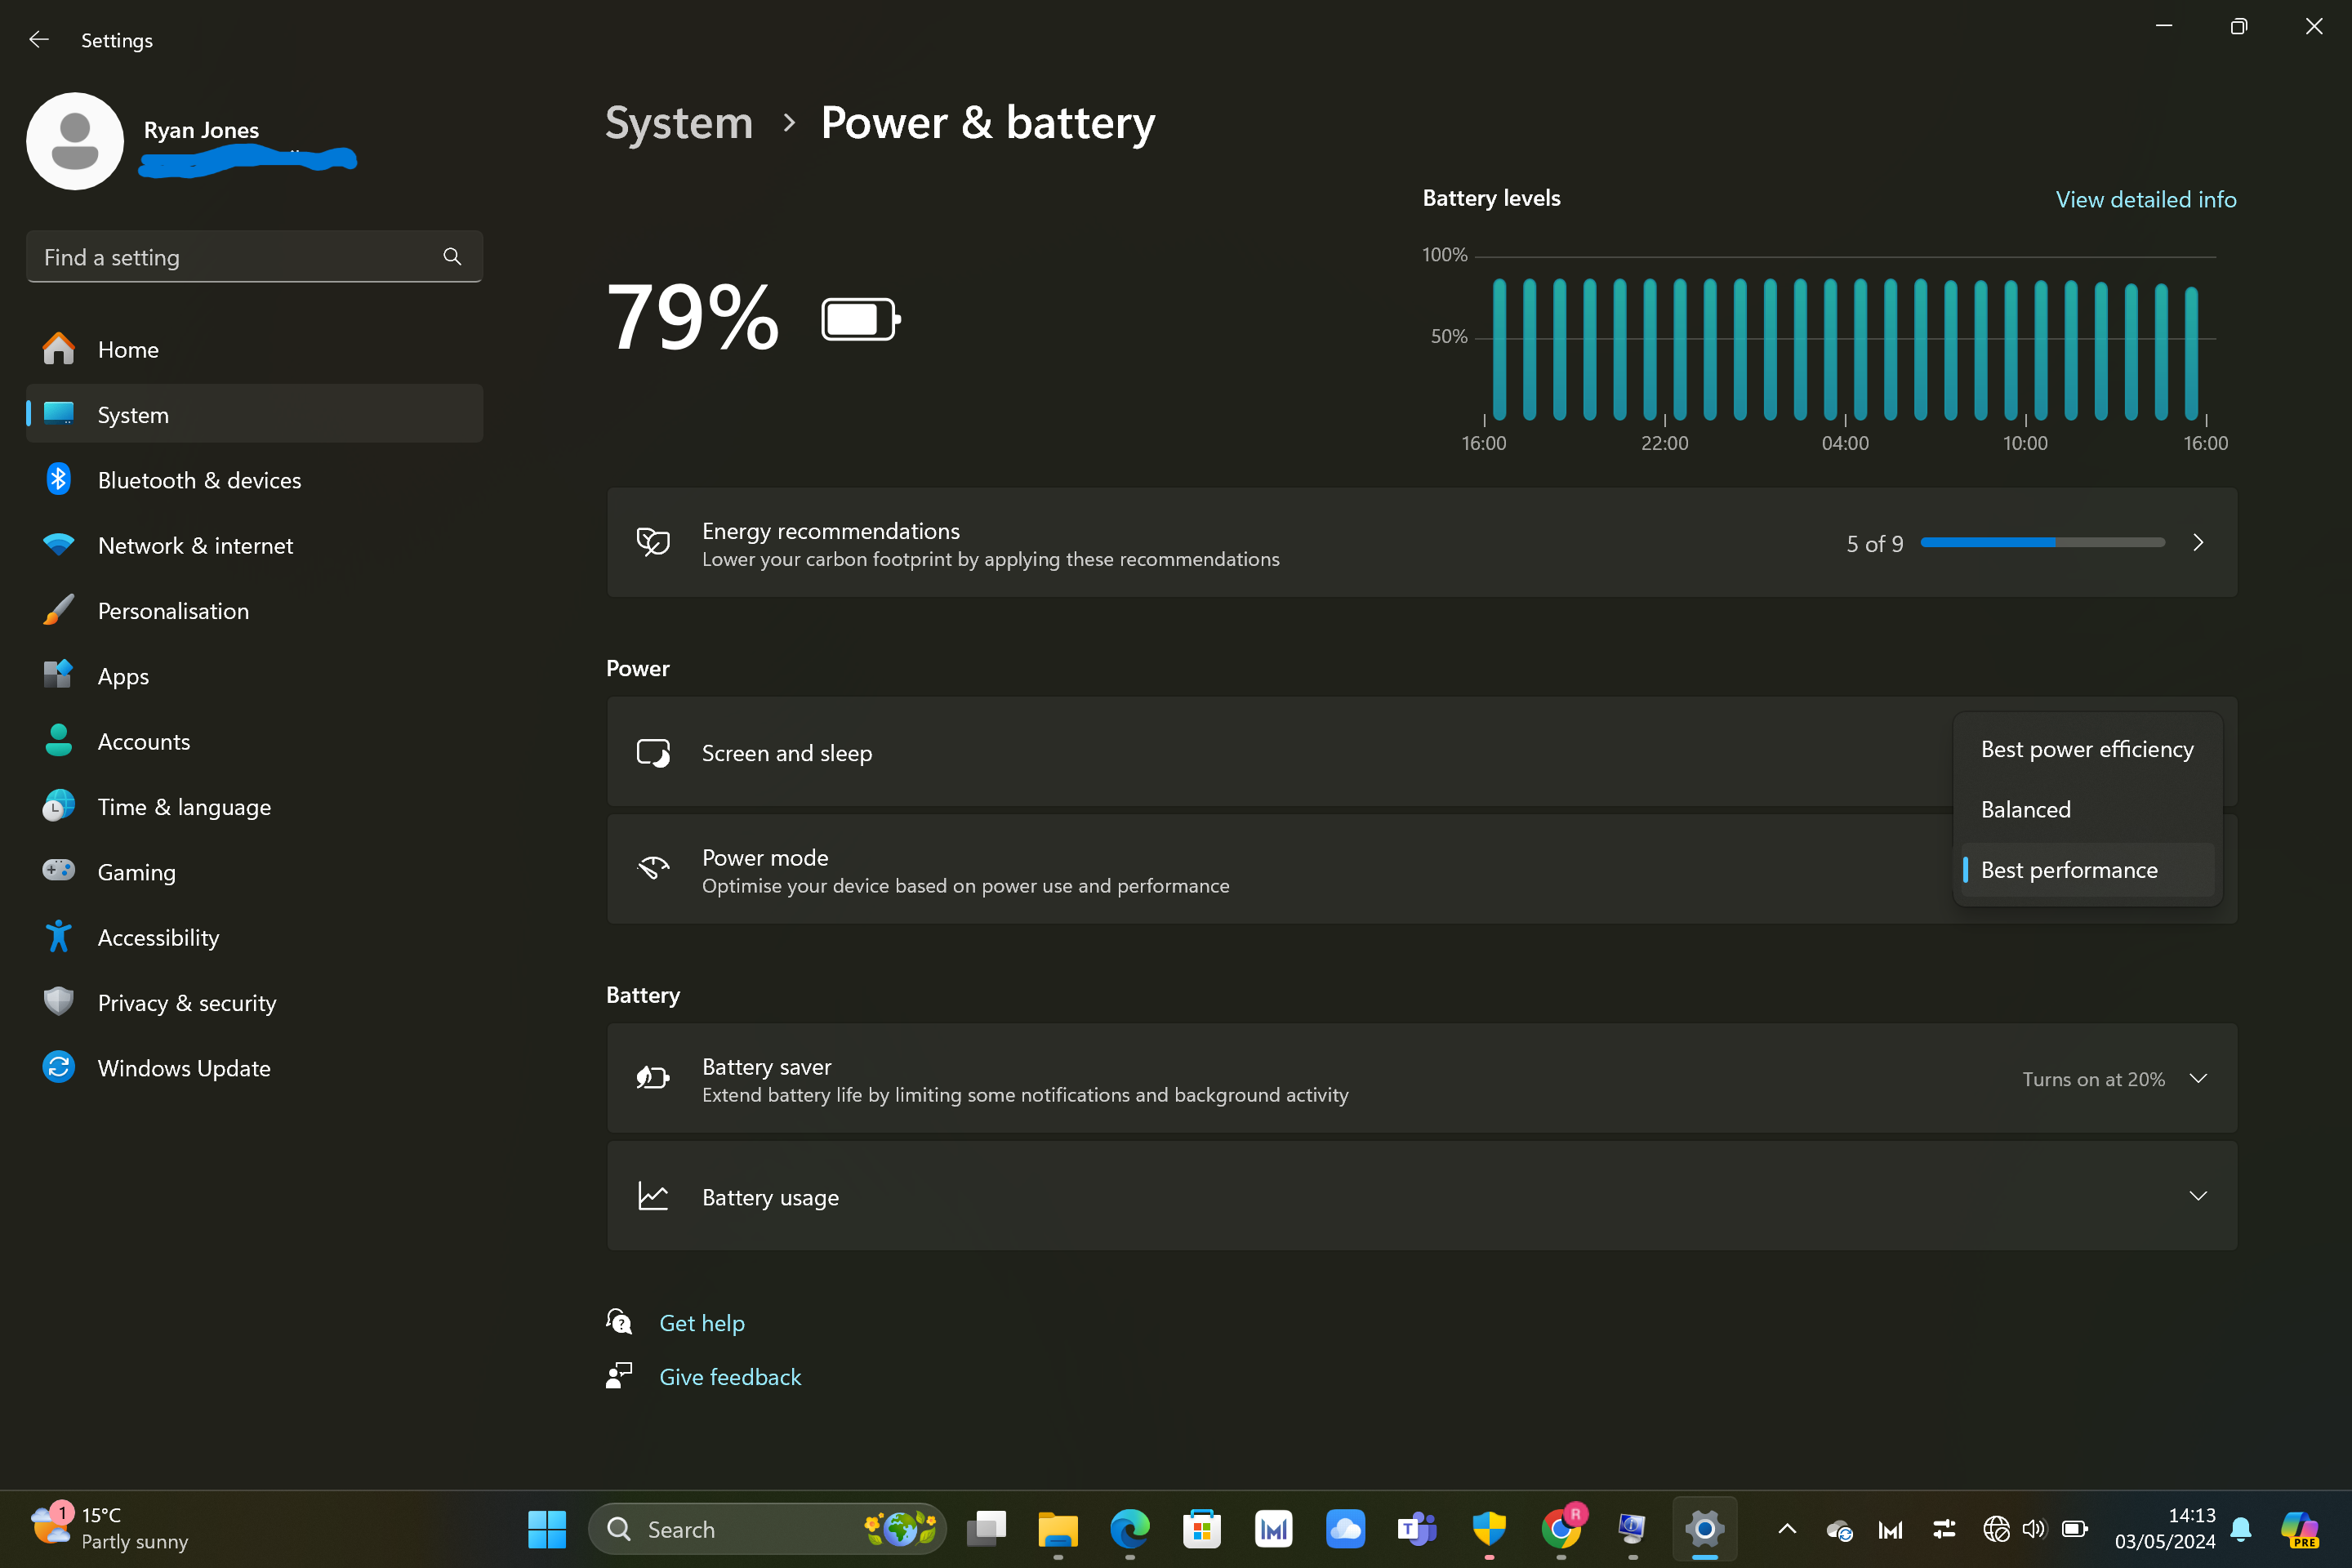This screenshot has width=2352, height=1568.
Task: Open File Explorer from taskbar
Action: (1058, 1529)
